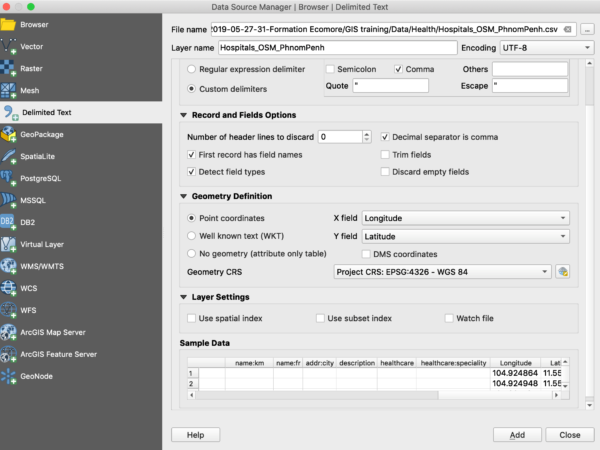Viewport: 600px width, 450px height.
Task: Select sample data row 1 header
Action: click(x=193, y=373)
